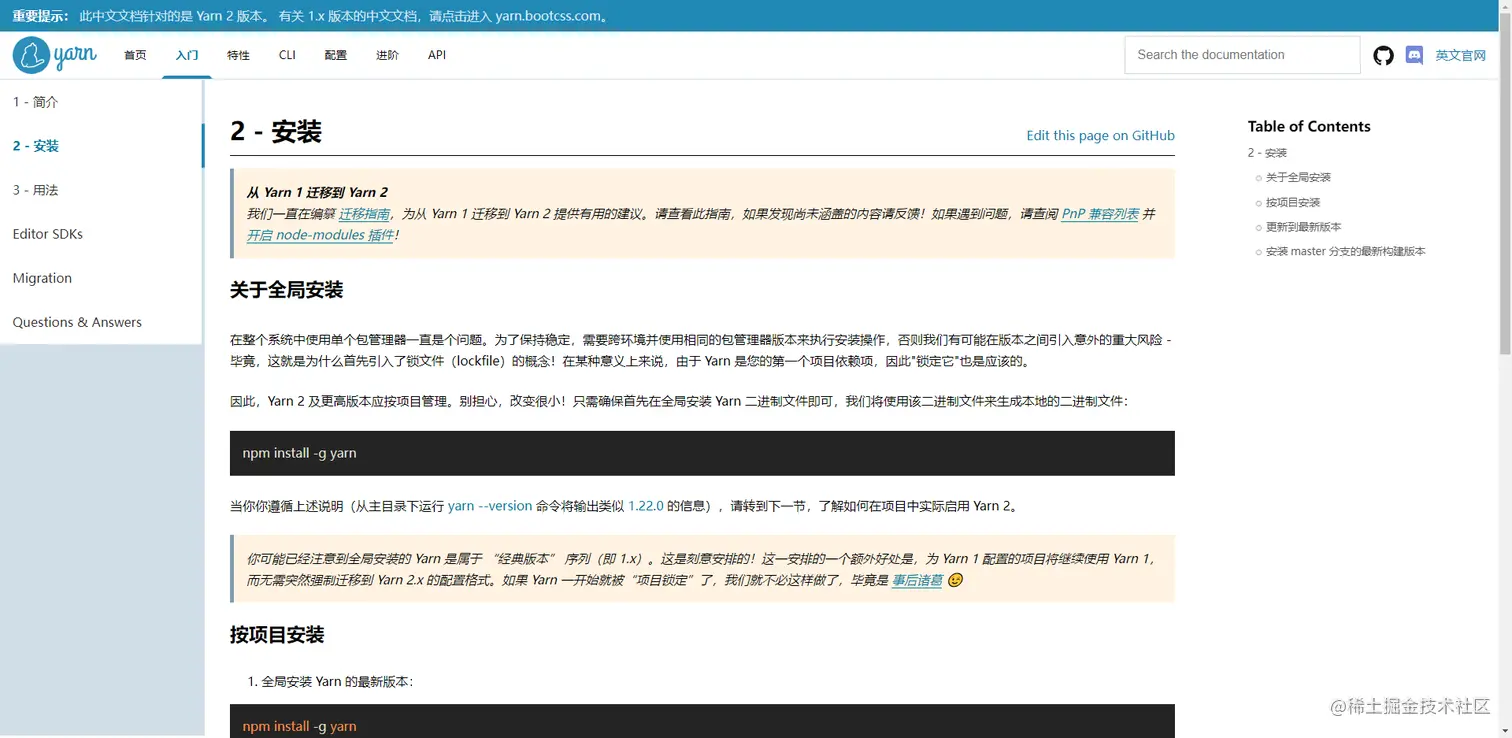Screen dimensions: 1512x738
Task: Open Editor SDKs sidebar page
Action: pos(101,234)
